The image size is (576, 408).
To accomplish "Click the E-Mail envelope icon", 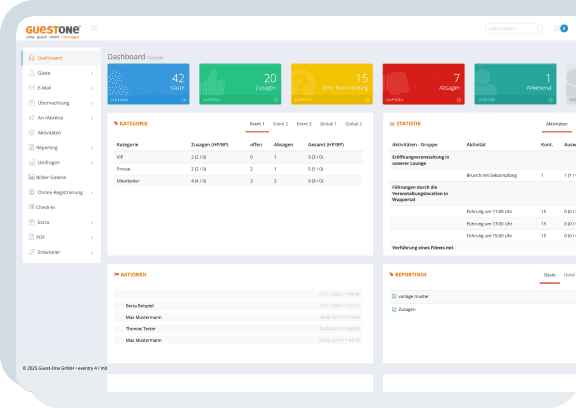I will (32, 88).
